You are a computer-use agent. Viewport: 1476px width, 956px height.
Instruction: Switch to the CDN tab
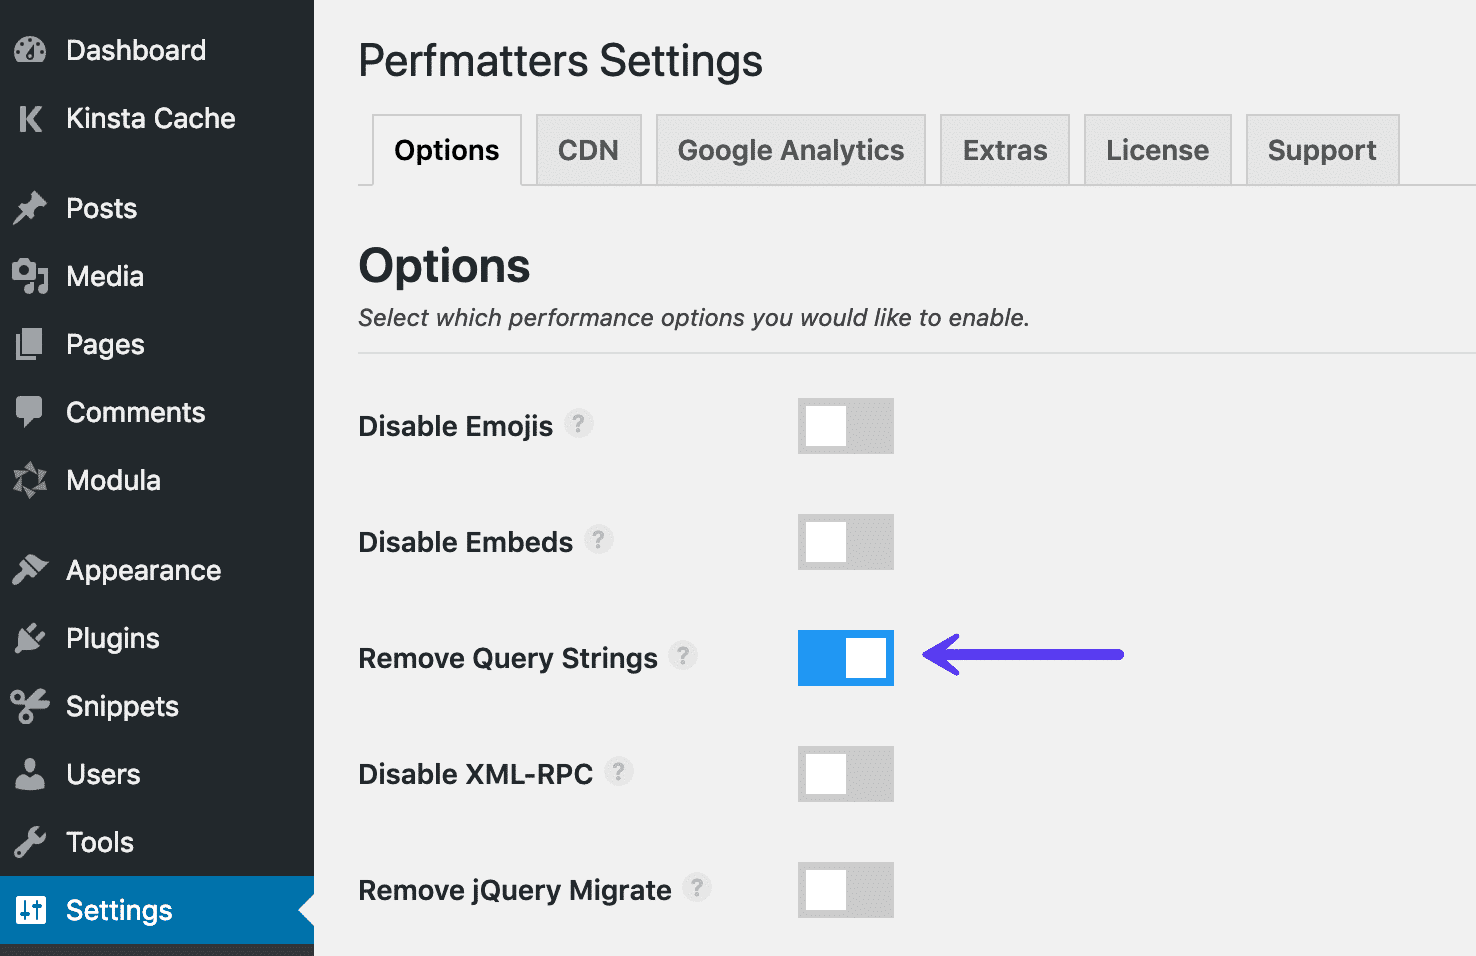coord(589,149)
